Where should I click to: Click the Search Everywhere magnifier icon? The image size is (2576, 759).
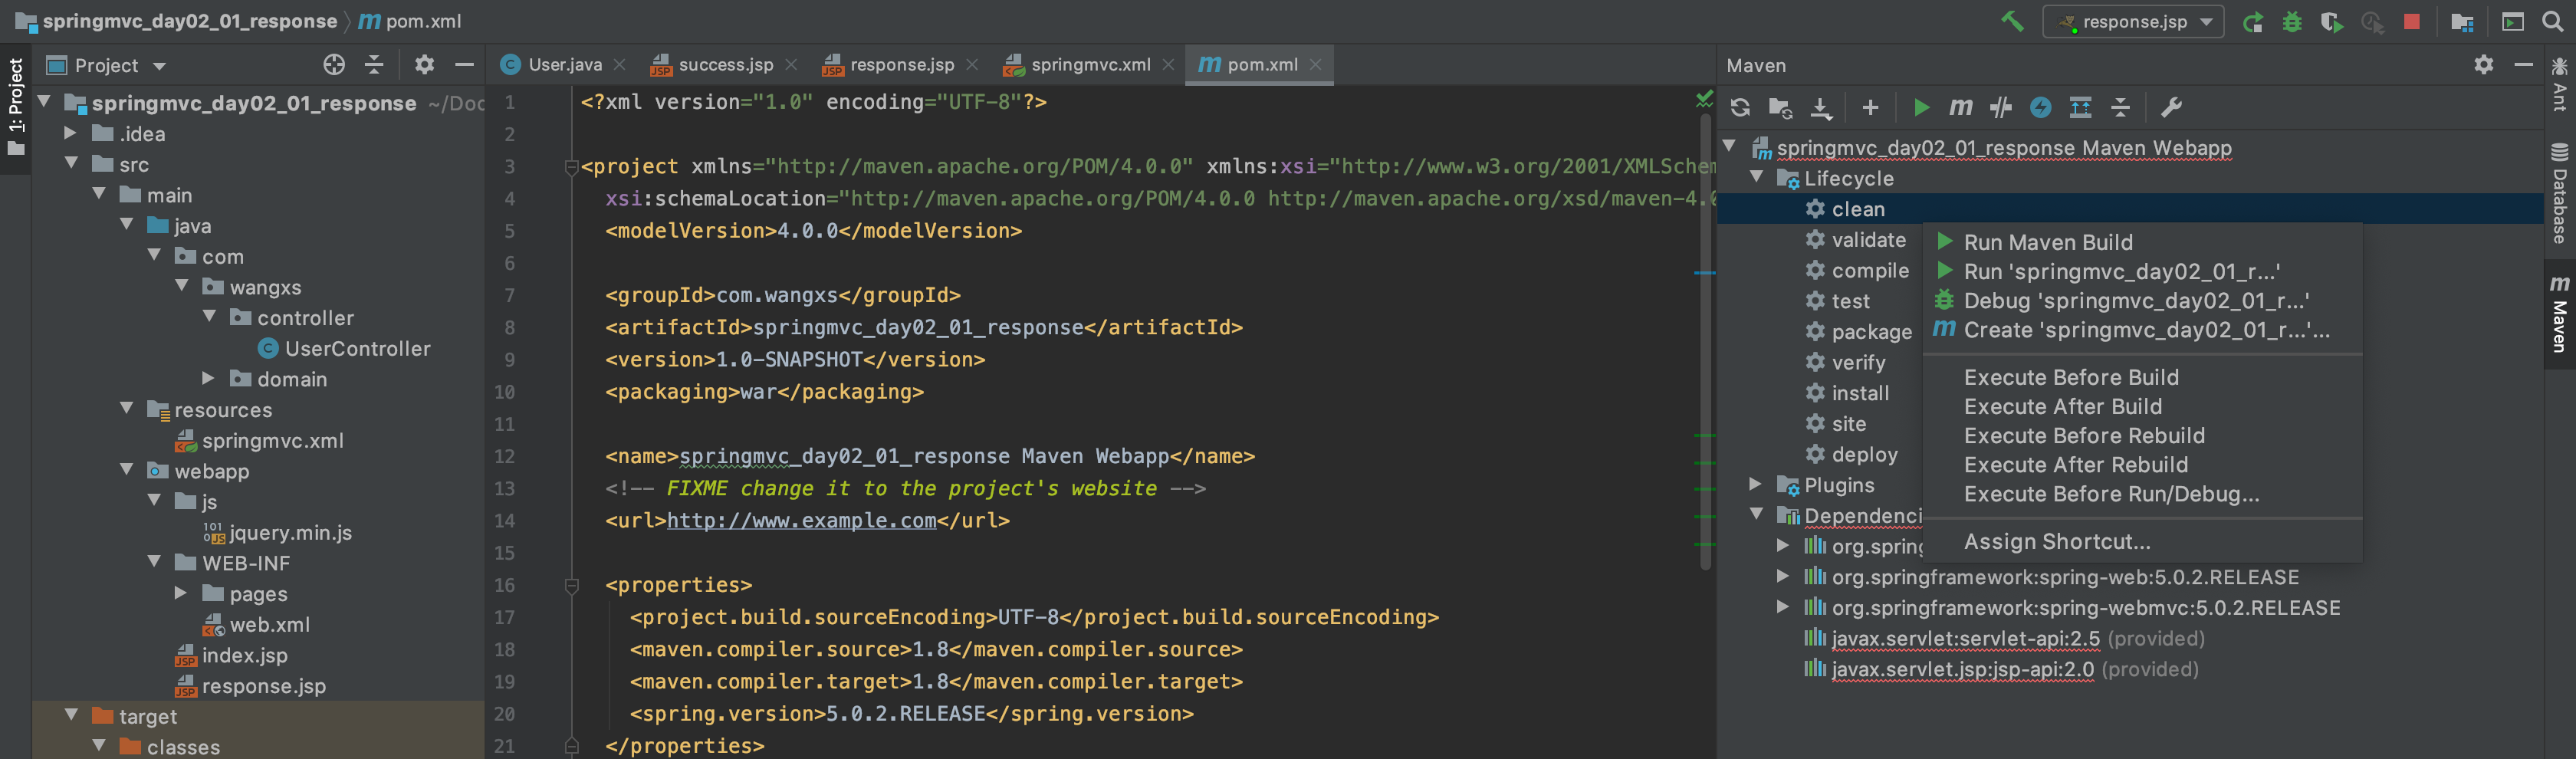(2552, 22)
